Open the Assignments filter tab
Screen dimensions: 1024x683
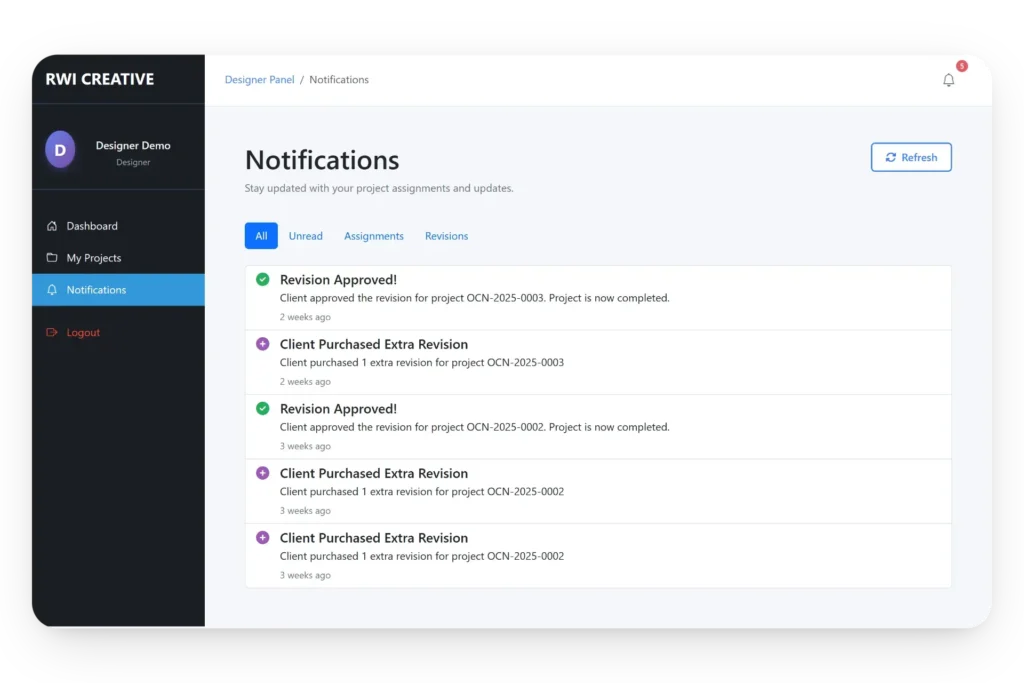[374, 236]
